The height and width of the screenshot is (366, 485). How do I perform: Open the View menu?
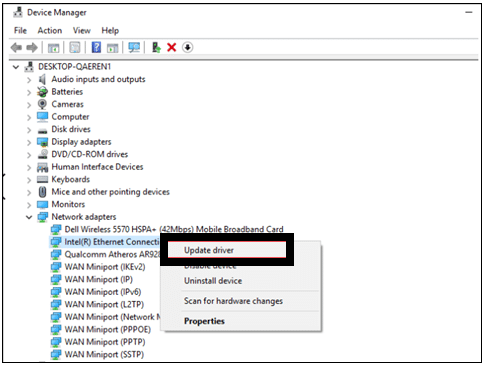[x=82, y=31]
